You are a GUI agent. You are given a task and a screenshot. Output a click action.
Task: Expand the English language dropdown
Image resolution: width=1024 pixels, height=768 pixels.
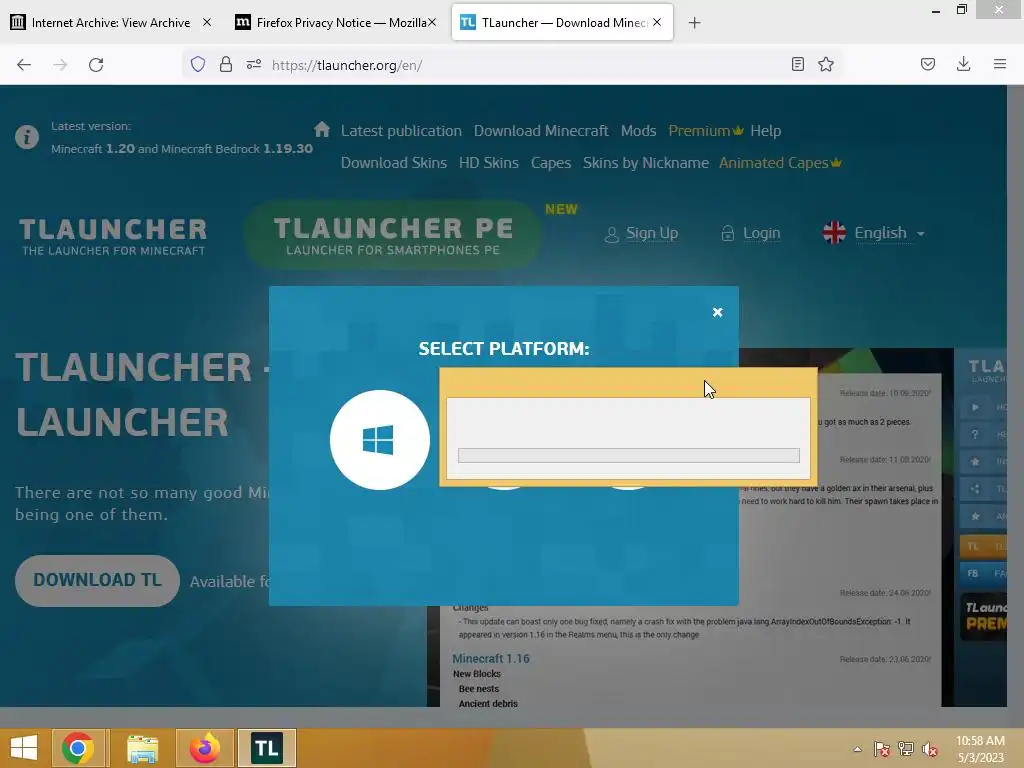click(874, 232)
